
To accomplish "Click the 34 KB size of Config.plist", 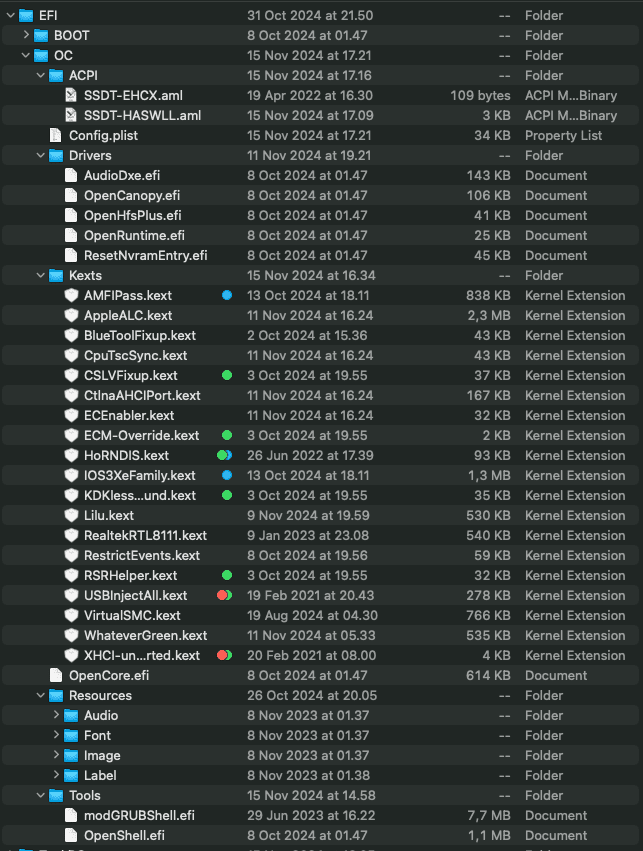I will [492, 136].
